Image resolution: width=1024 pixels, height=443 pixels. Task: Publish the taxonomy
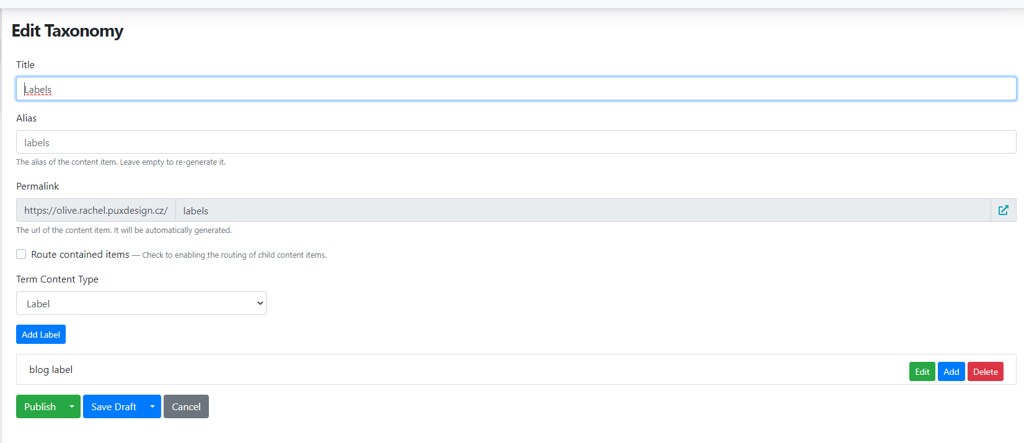pyautogui.click(x=39, y=407)
